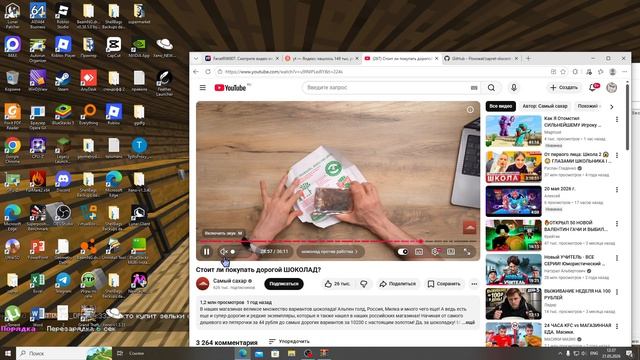Show more filter chips with right arrow
The image size is (640, 360).
(611, 107)
